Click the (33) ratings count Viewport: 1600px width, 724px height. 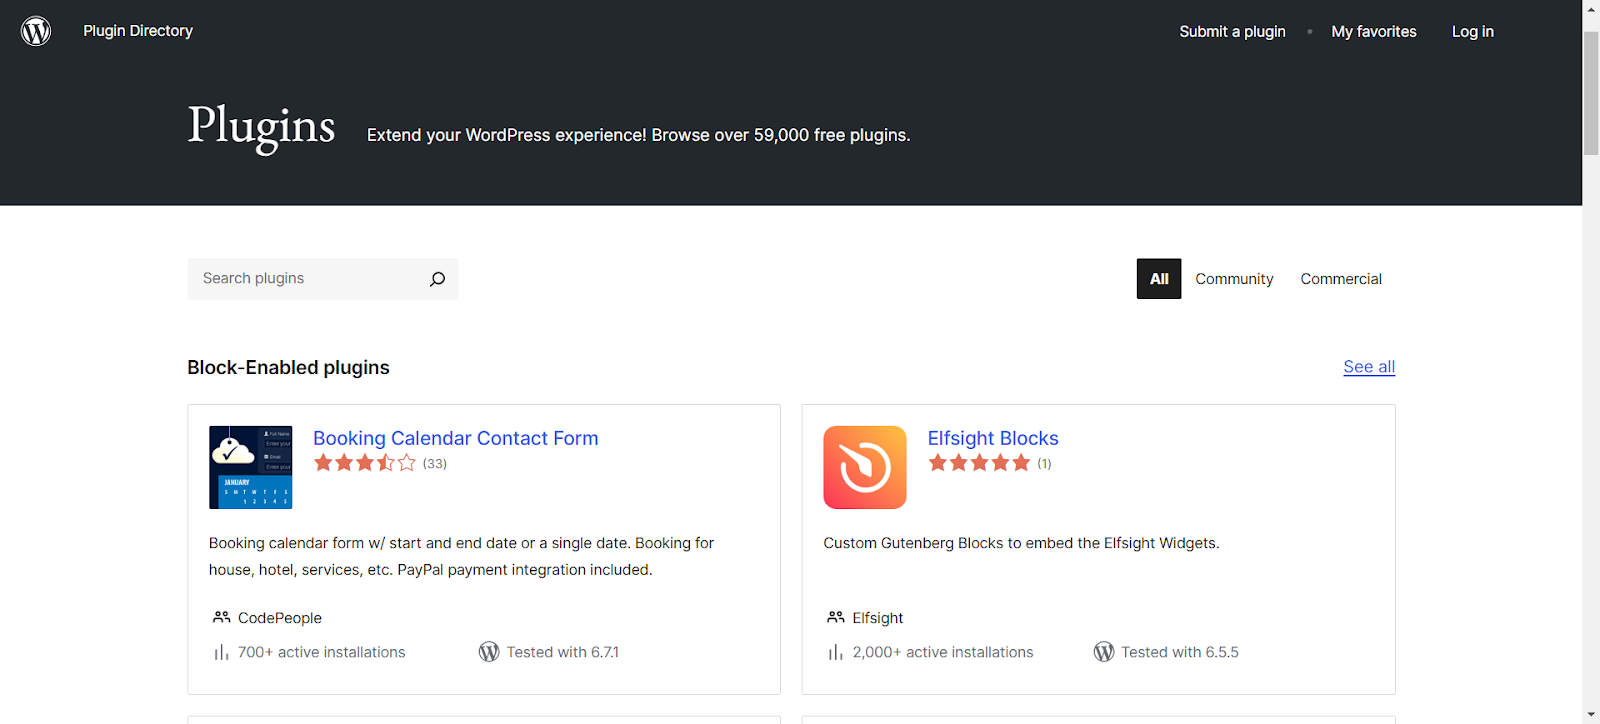pyautogui.click(x=435, y=464)
